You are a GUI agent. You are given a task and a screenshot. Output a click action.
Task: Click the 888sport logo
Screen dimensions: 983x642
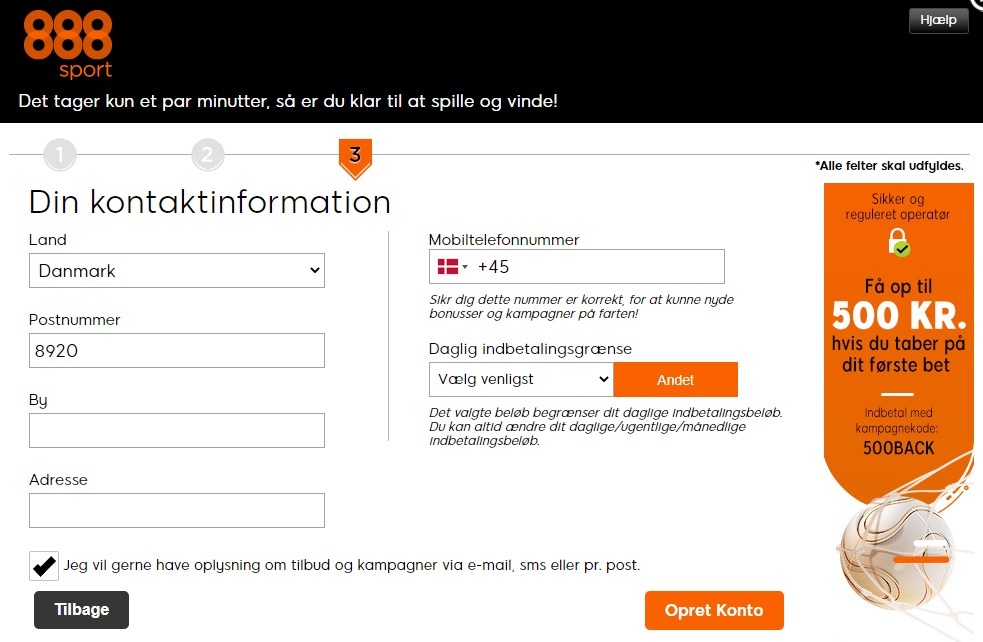point(68,43)
